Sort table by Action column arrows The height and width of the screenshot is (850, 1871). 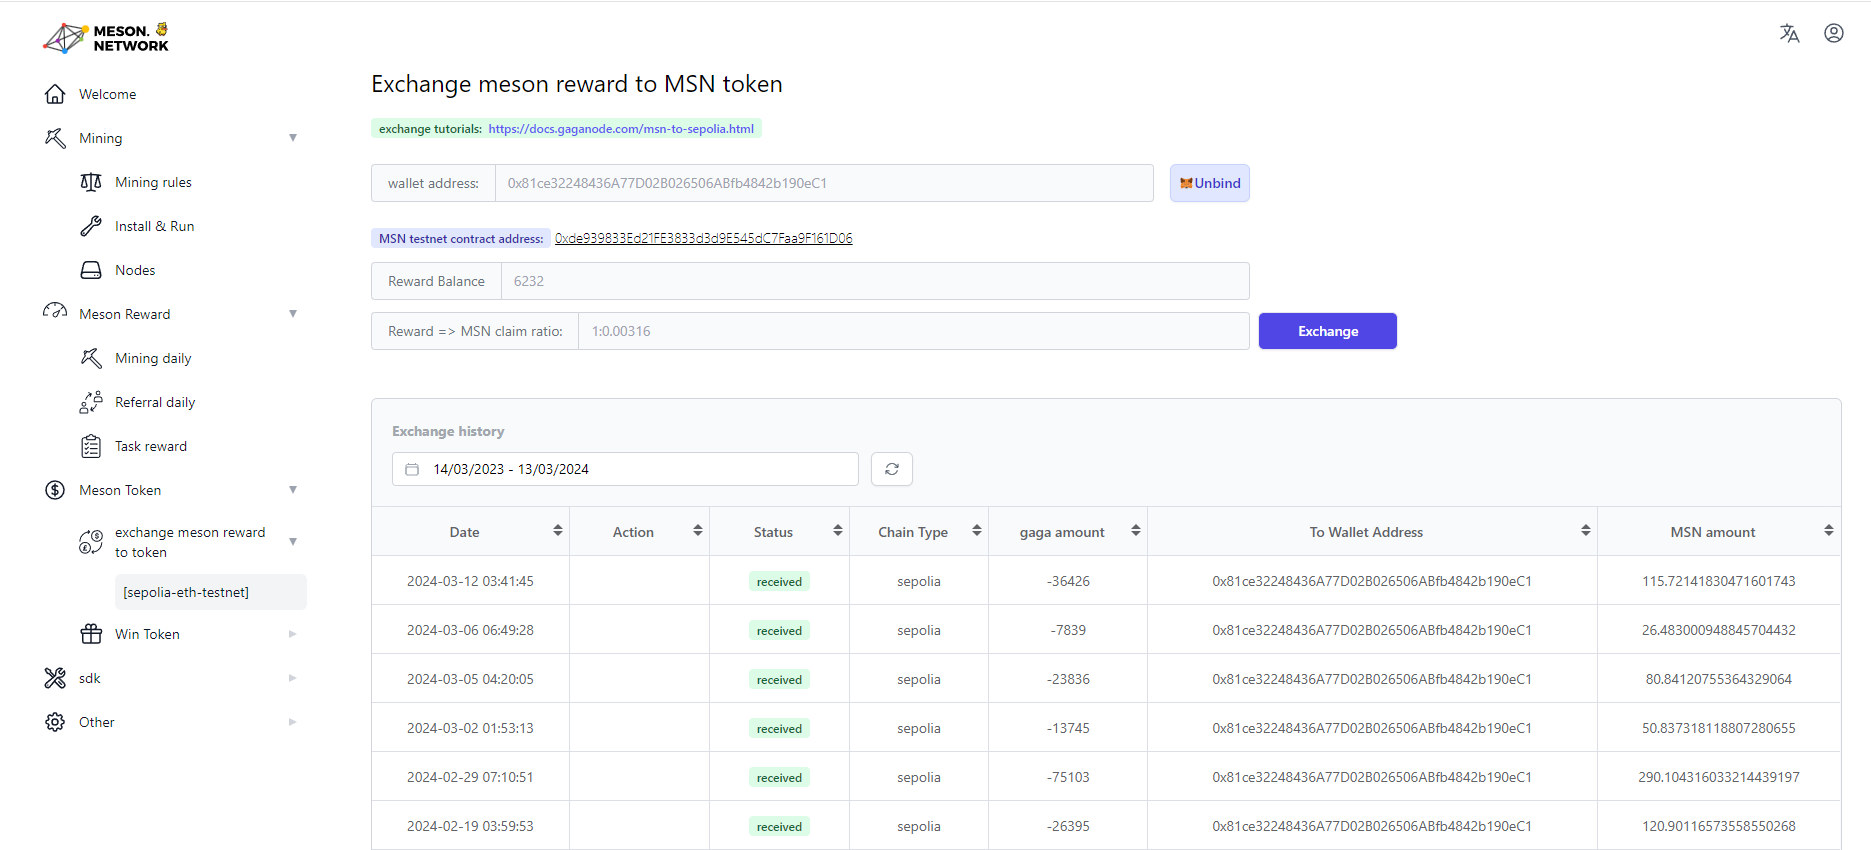click(698, 531)
